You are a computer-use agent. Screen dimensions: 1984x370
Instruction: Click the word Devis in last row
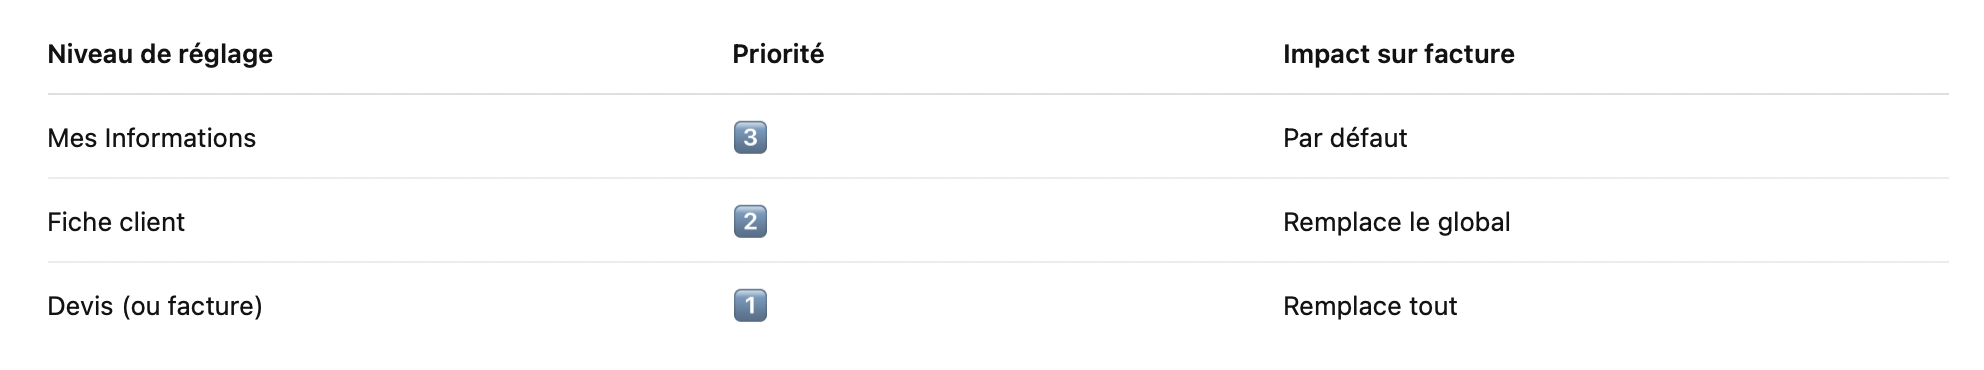80,306
